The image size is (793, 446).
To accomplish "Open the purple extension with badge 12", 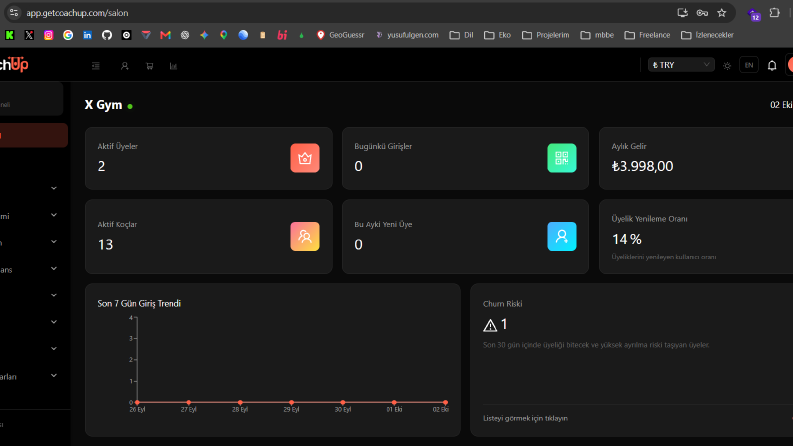I will (x=754, y=14).
